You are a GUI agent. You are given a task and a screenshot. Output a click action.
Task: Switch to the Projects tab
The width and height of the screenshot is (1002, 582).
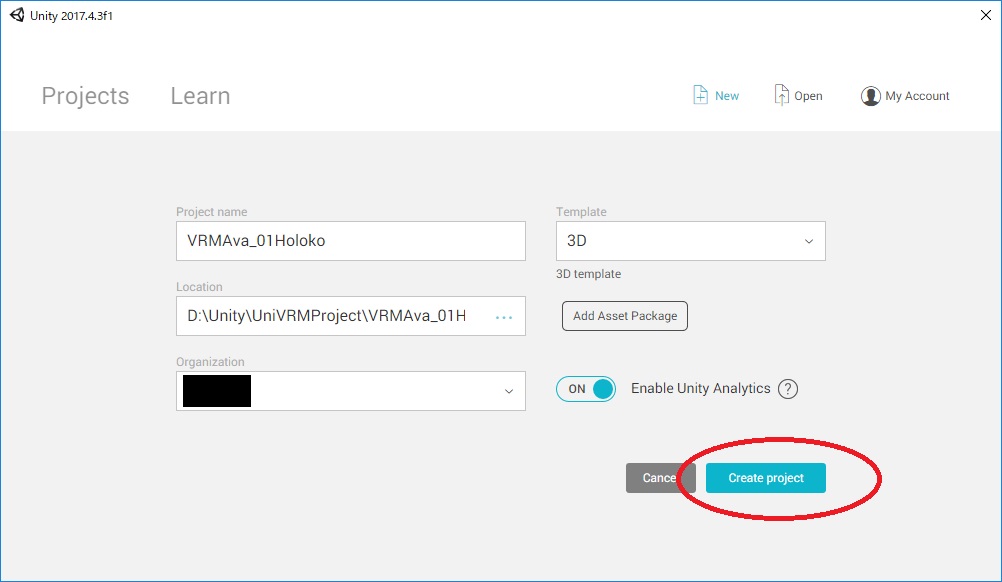coord(86,96)
